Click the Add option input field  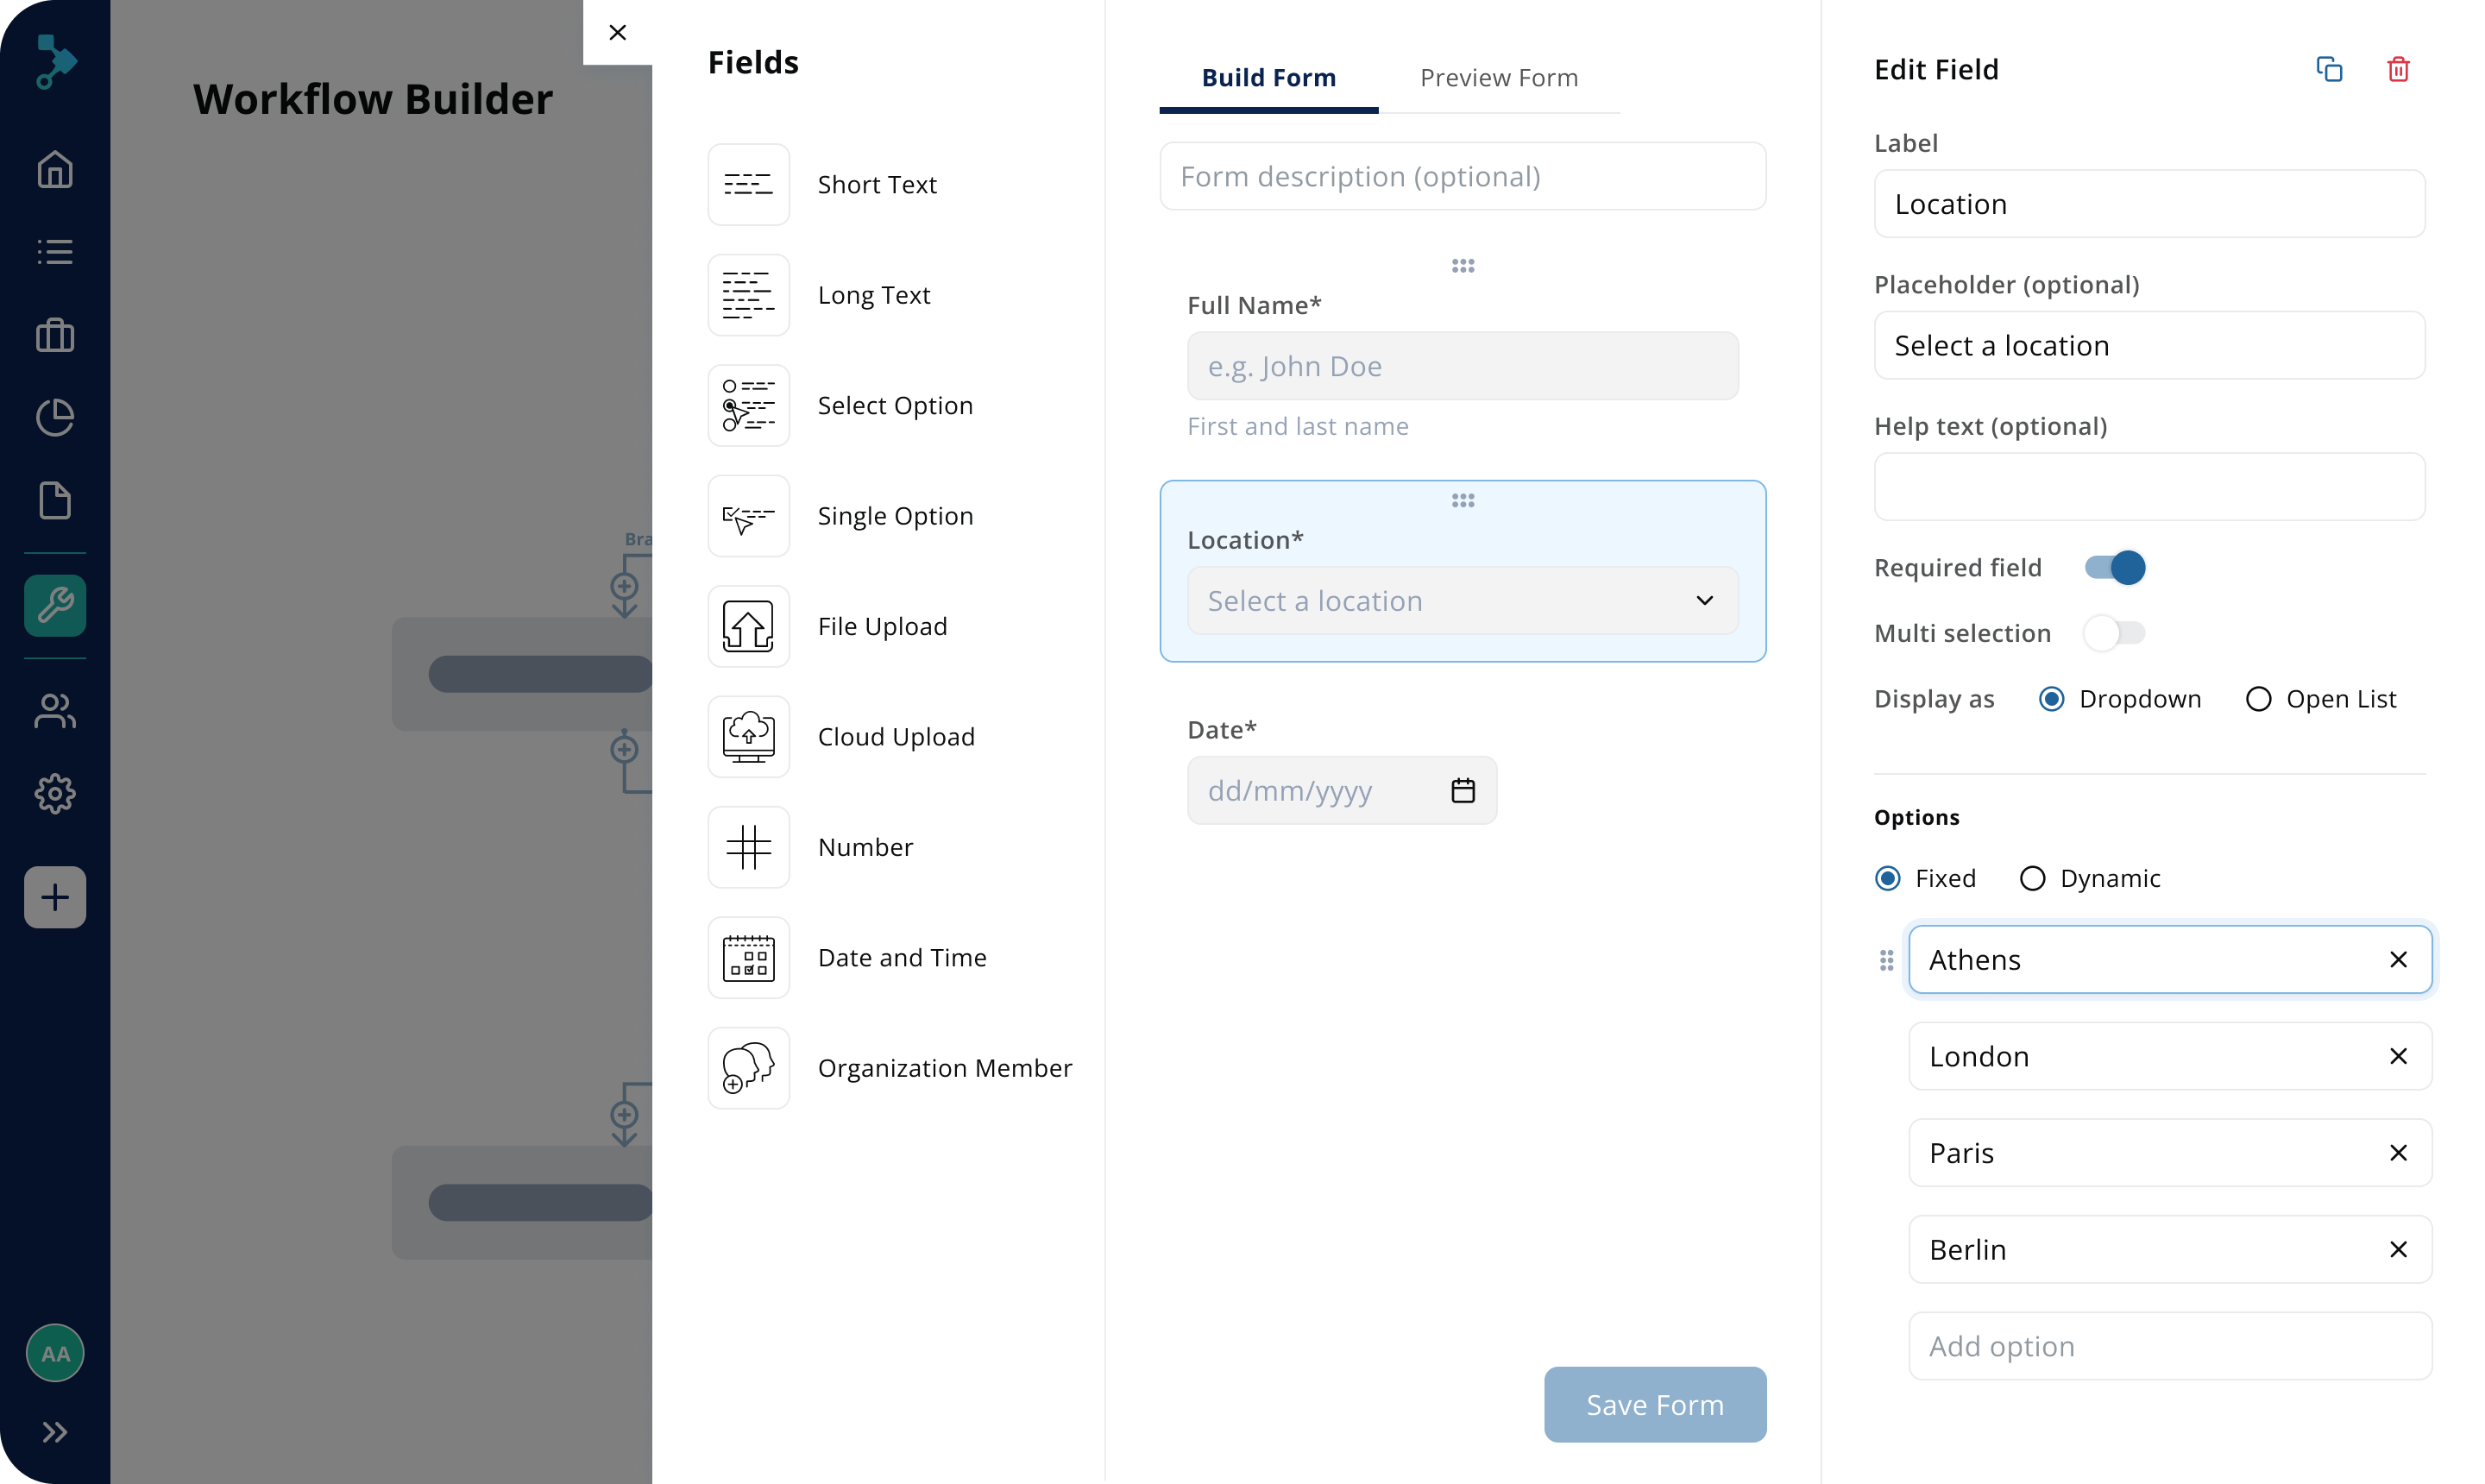tap(2169, 1346)
